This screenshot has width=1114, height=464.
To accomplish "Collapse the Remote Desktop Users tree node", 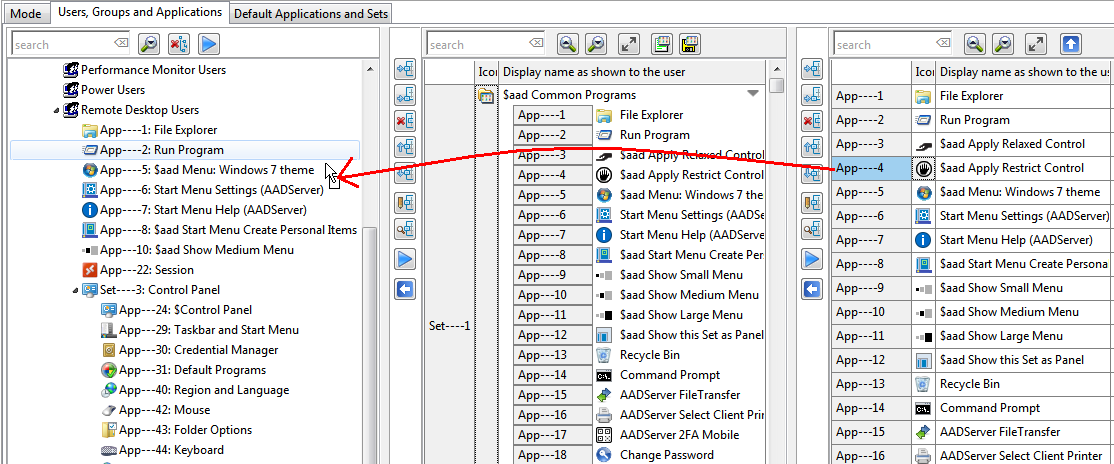I will click(x=56, y=110).
